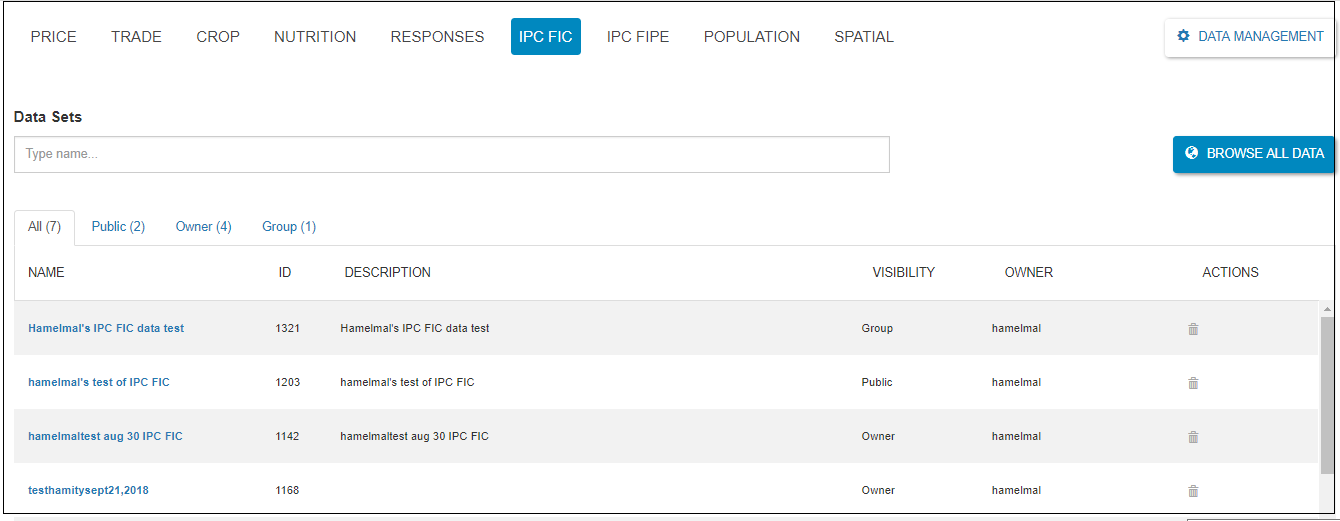
Task: Switch to the TRADE tab
Action: [x=136, y=37]
